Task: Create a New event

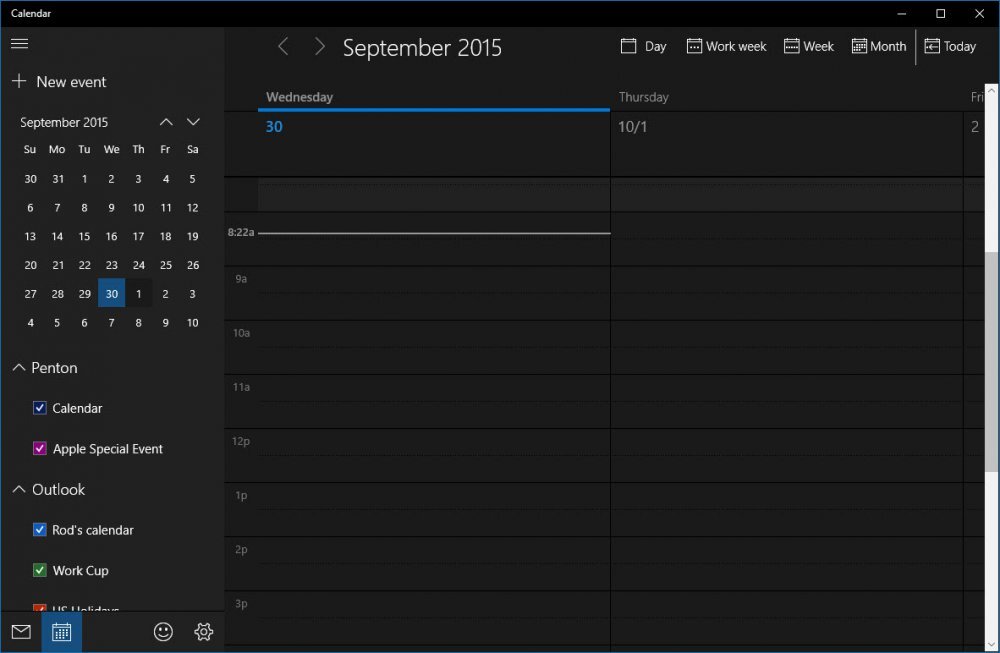Action: [x=59, y=81]
